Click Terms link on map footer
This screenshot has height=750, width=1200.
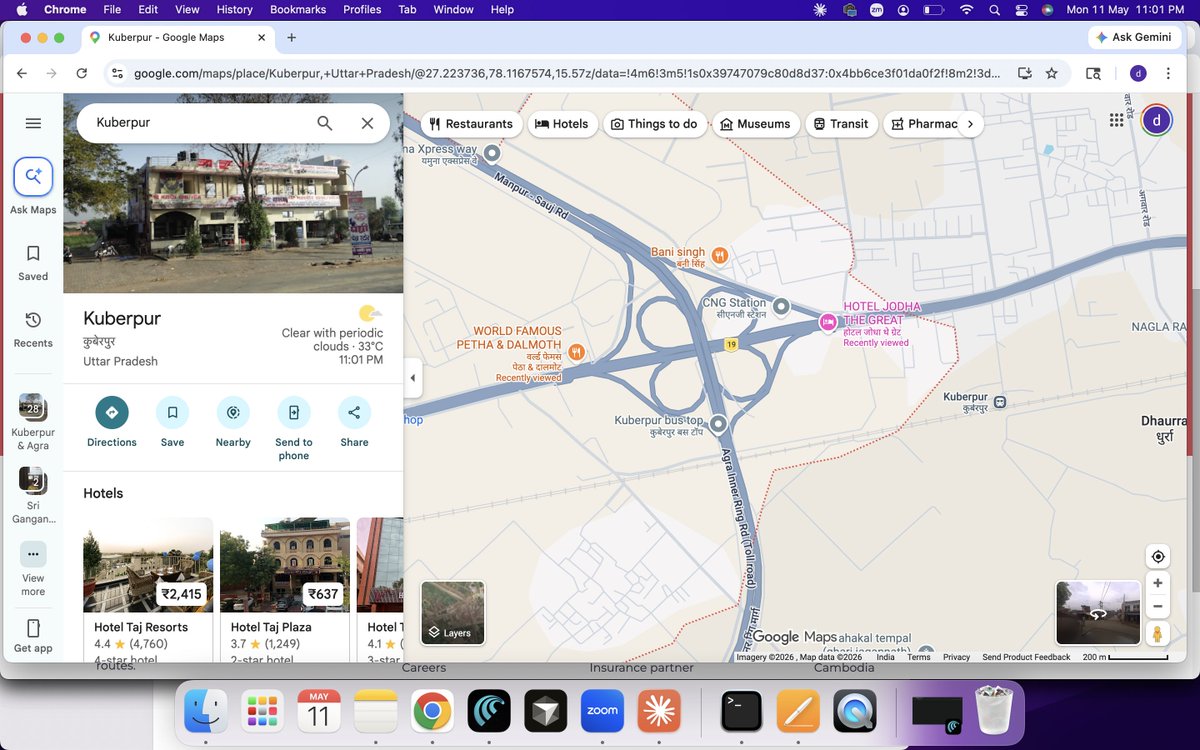(x=919, y=657)
